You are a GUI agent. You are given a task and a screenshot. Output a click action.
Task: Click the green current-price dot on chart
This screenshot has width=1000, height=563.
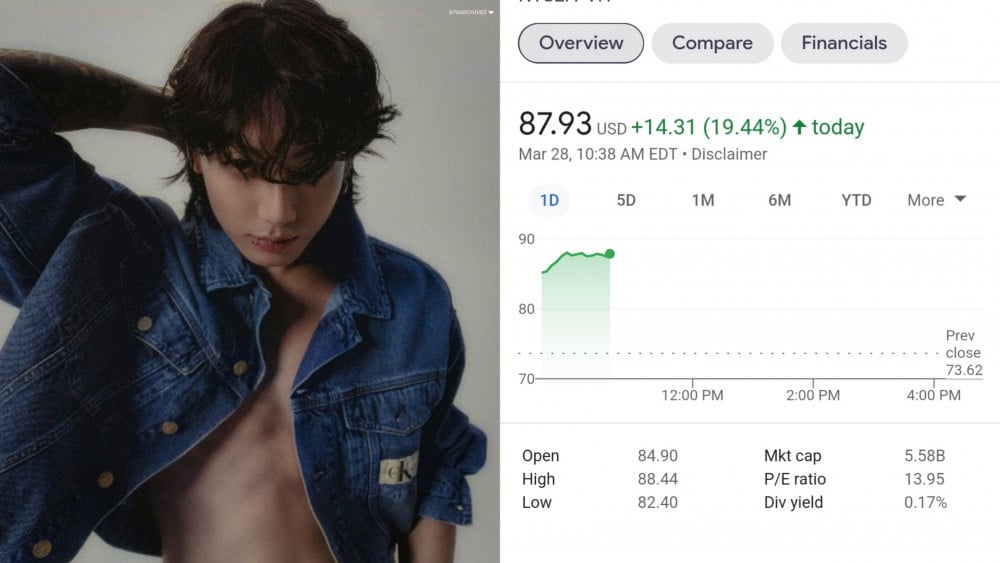(610, 254)
